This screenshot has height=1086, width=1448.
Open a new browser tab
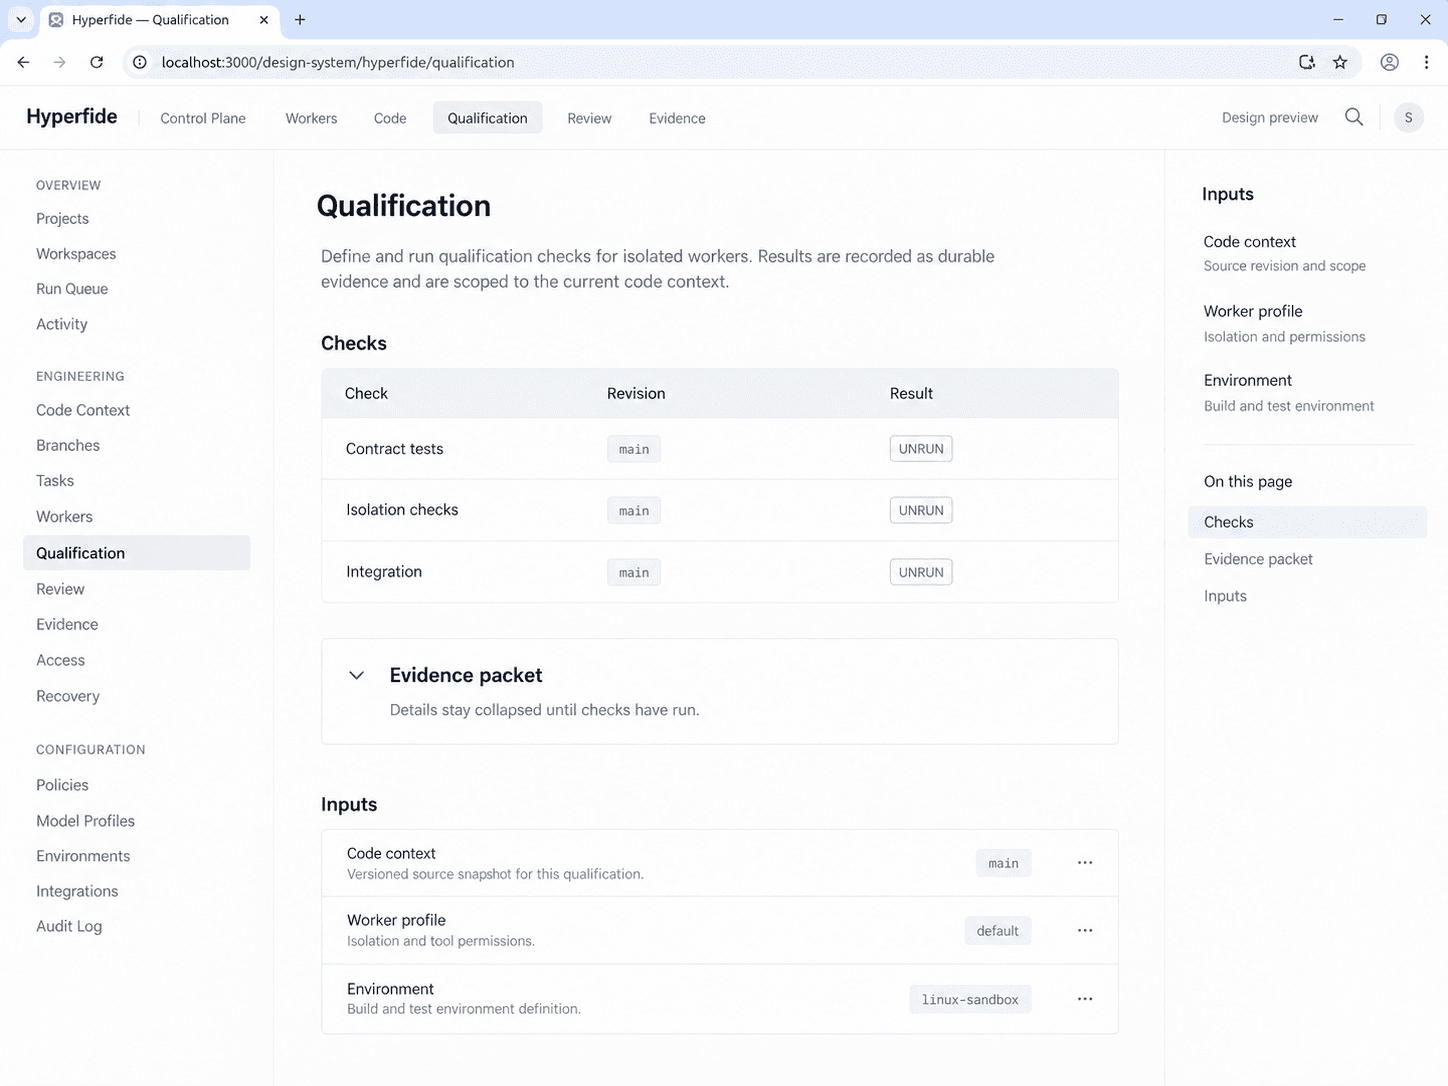(x=300, y=20)
